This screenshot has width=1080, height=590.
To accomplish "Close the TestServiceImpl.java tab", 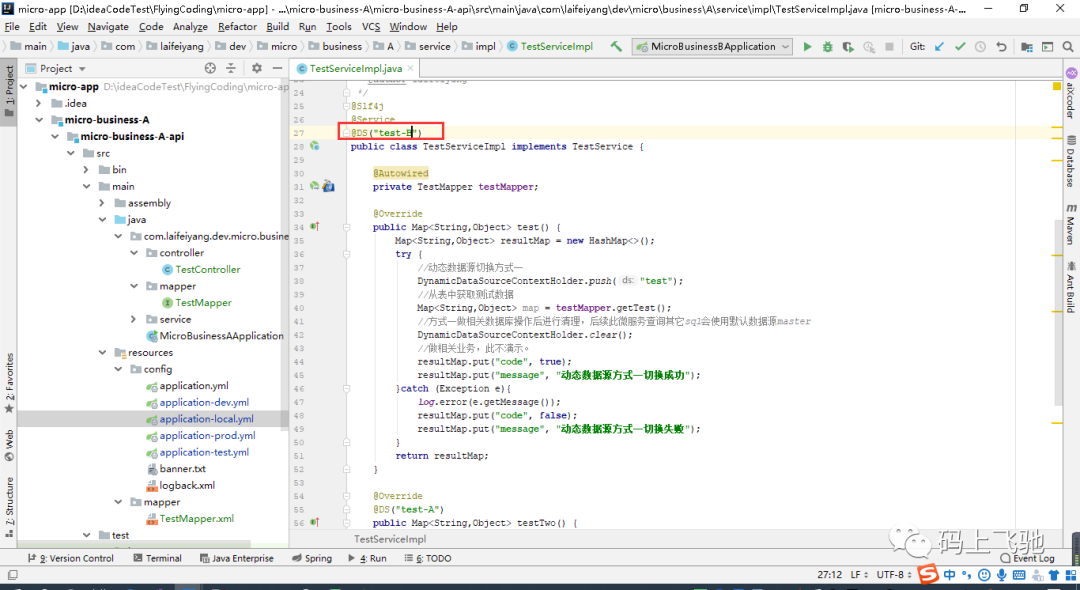I will (410, 68).
